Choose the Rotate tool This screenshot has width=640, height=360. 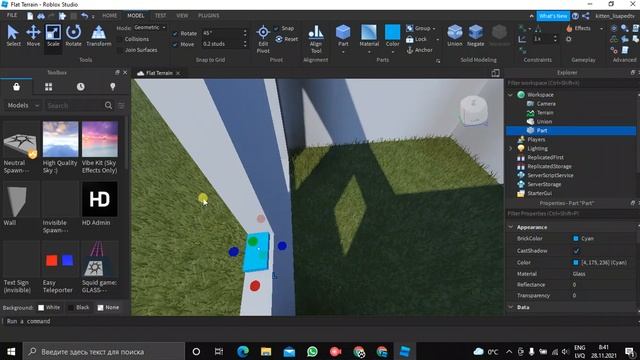(73, 36)
